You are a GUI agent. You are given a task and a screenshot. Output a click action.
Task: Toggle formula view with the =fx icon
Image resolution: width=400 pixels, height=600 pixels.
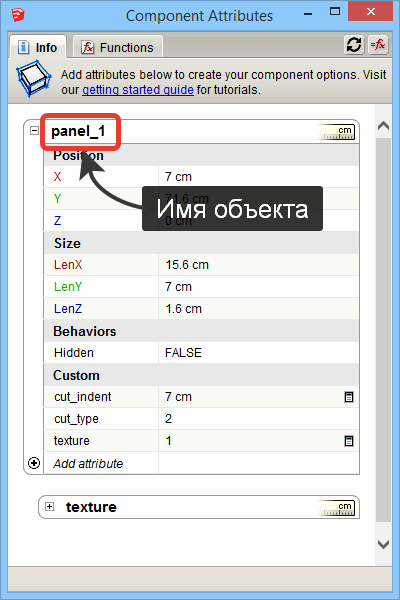(x=378, y=46)
